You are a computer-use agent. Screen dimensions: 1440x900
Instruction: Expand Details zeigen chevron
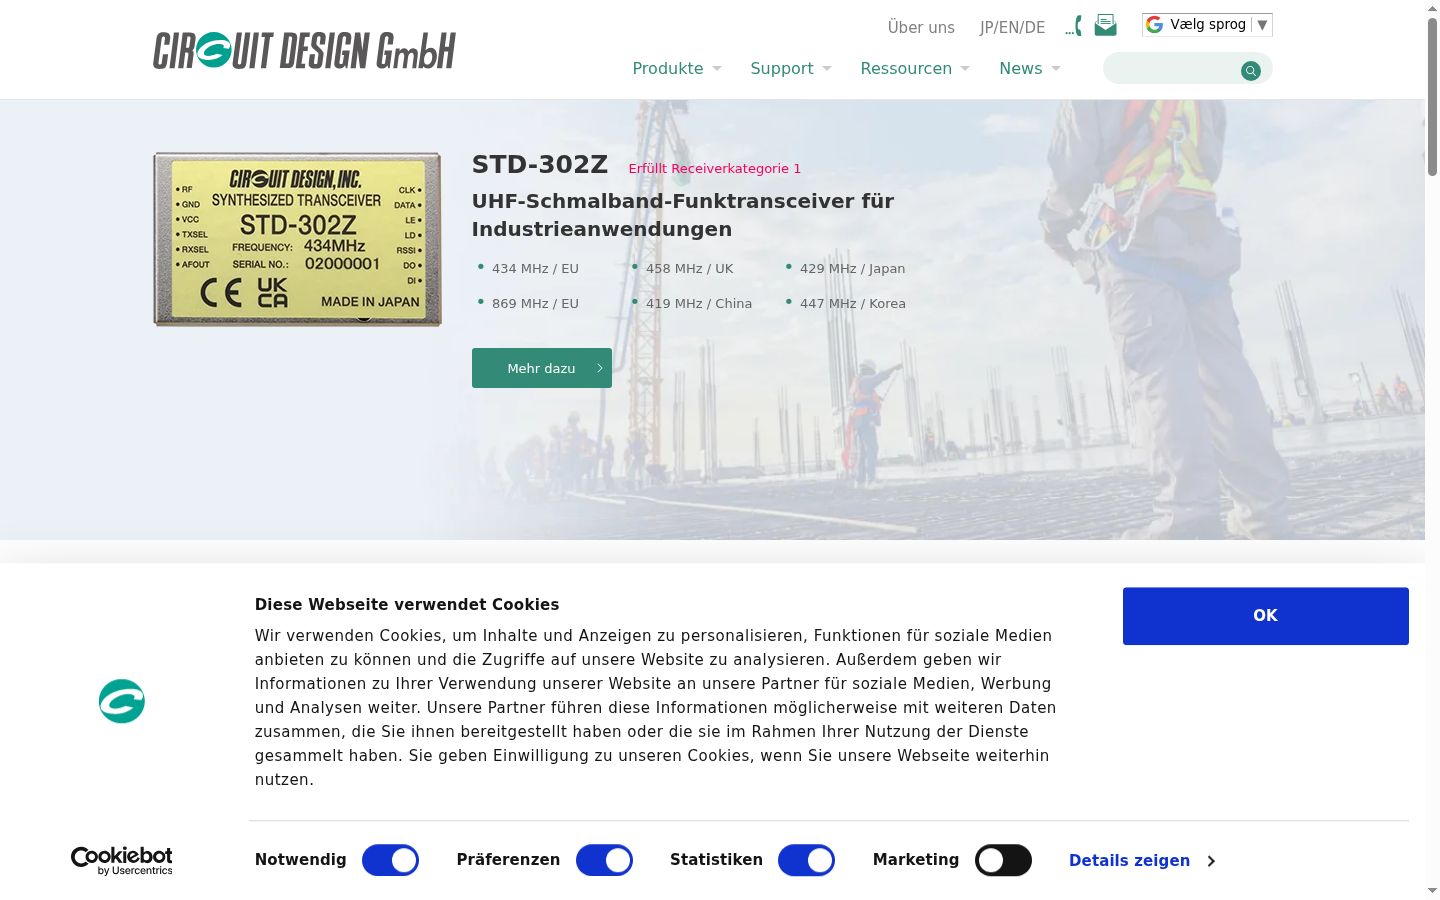(x=1211, y=861)
